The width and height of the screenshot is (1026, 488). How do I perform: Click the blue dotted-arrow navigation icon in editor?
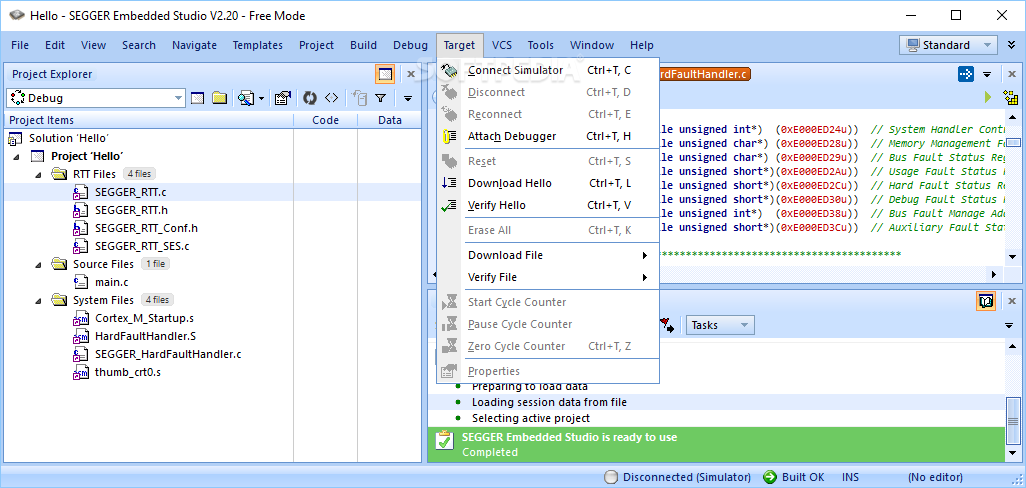[x=966, y=74]
